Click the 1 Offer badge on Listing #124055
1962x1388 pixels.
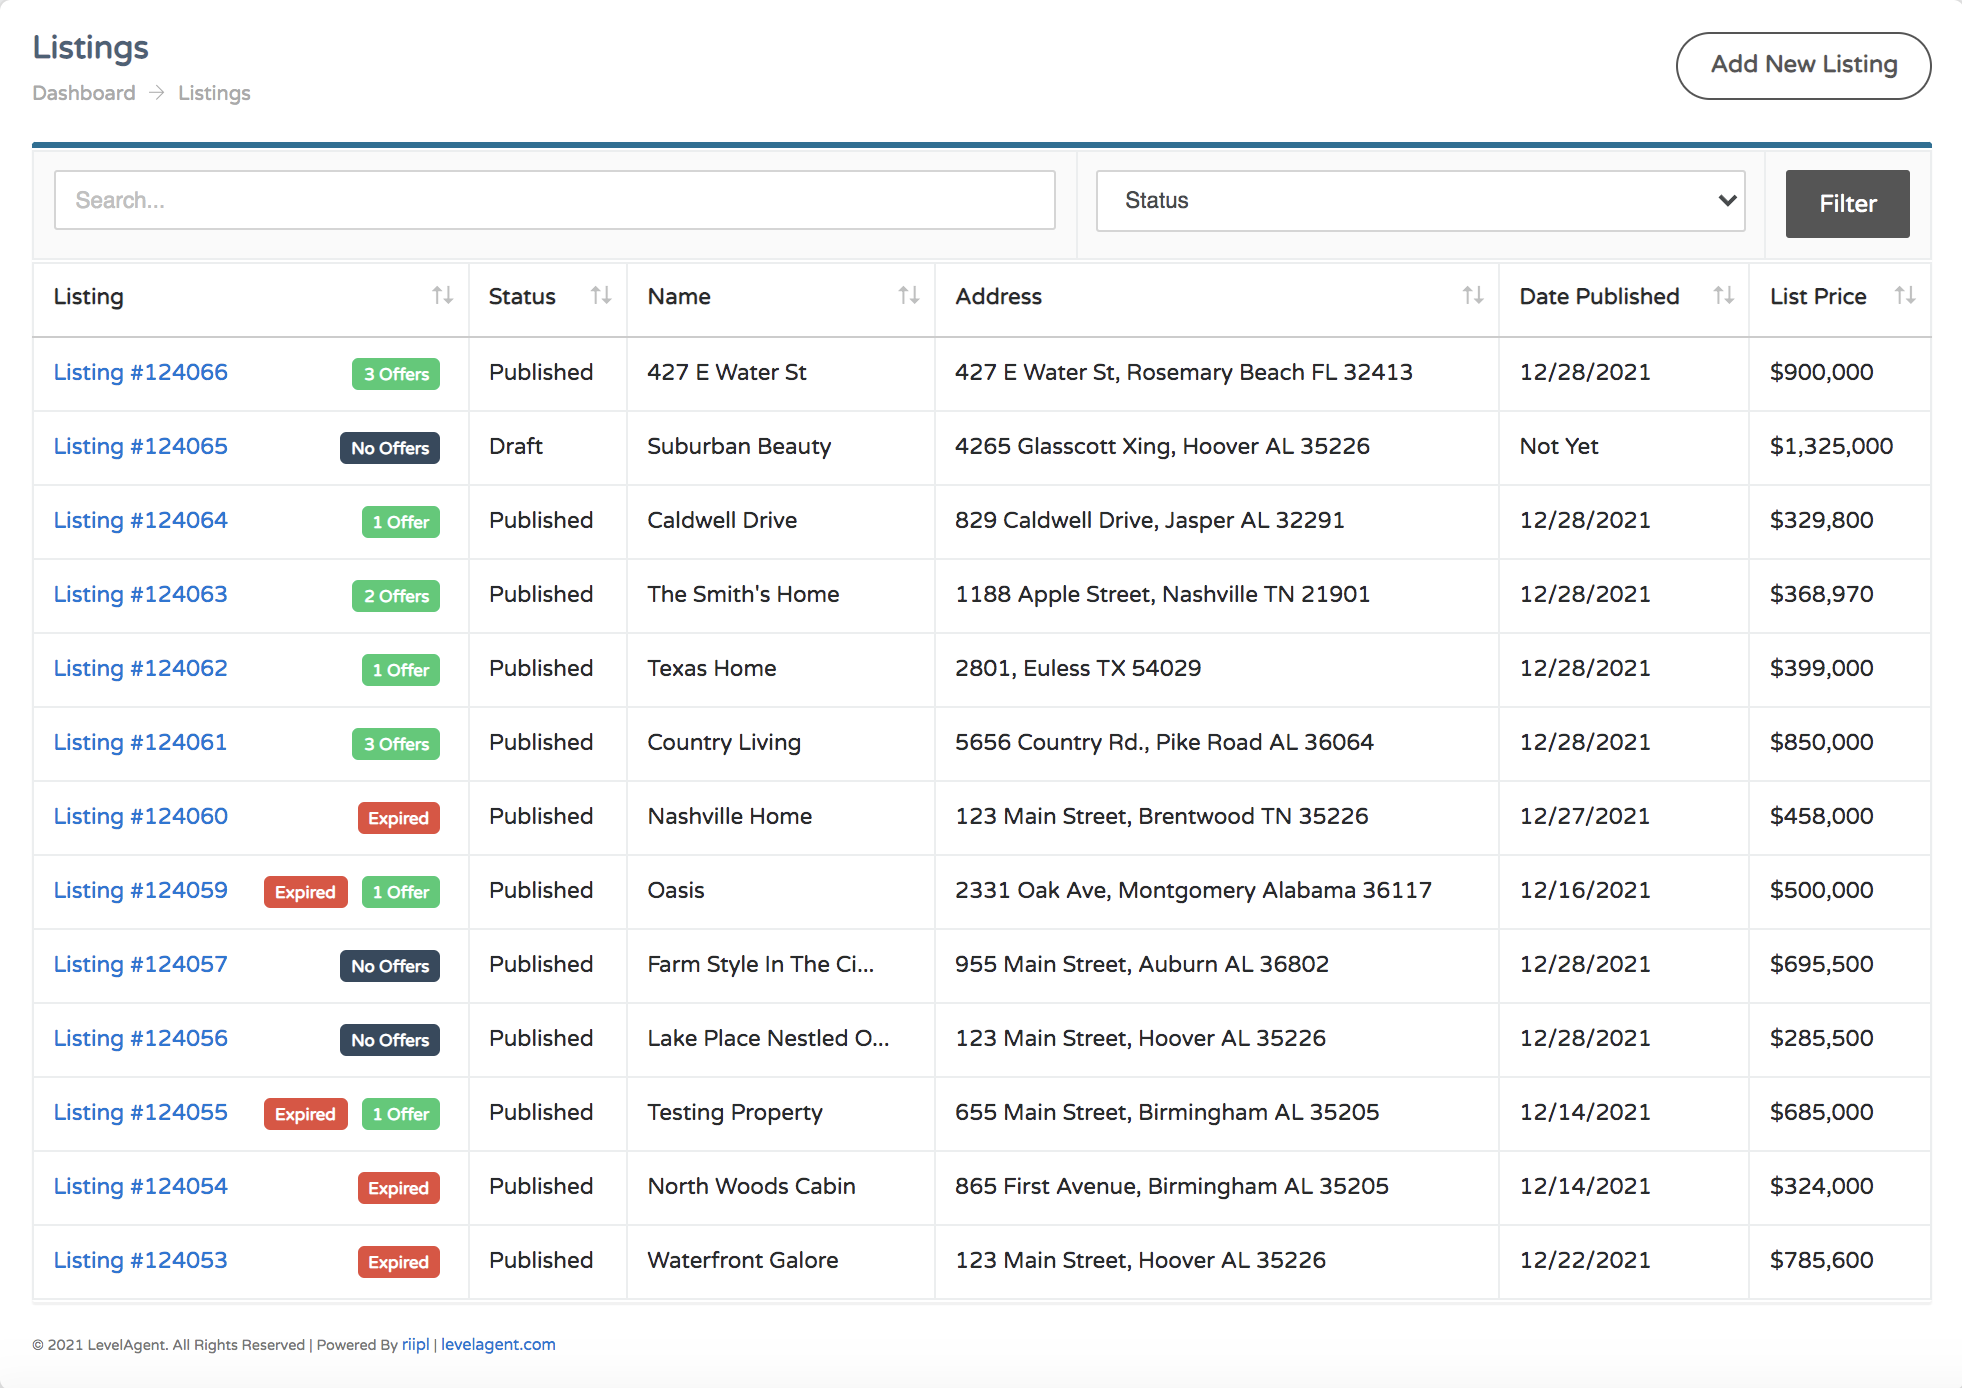click(x=401, y=1114)
